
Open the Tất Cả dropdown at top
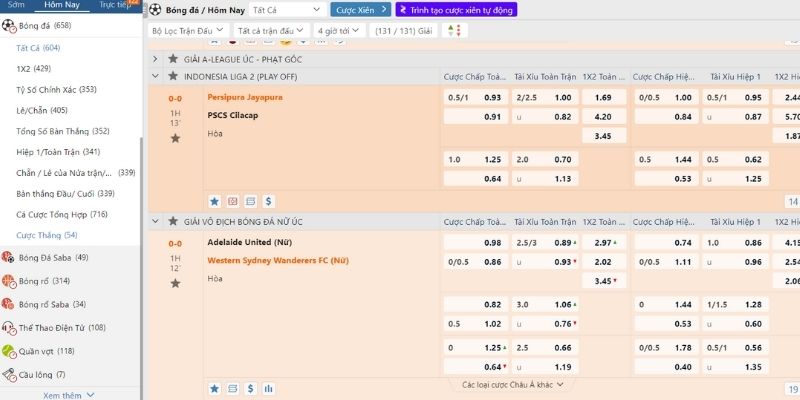click(287, 10)
